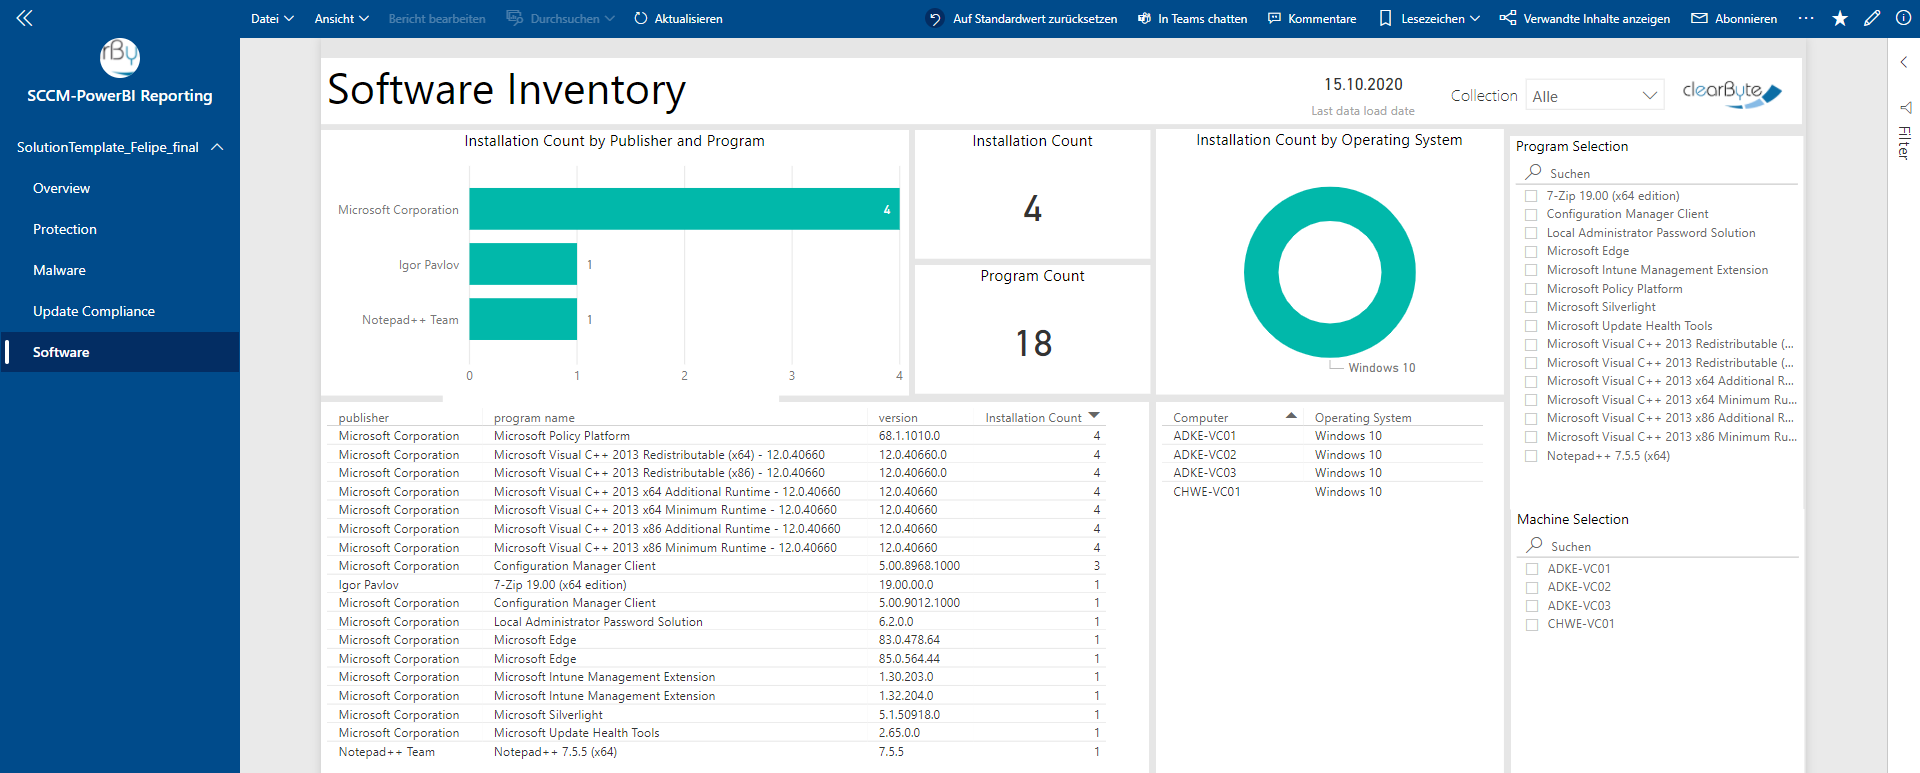Open the Datei menu dropdown
The height and width of the screenshot is (773, 1920).
tap(272, 18)
